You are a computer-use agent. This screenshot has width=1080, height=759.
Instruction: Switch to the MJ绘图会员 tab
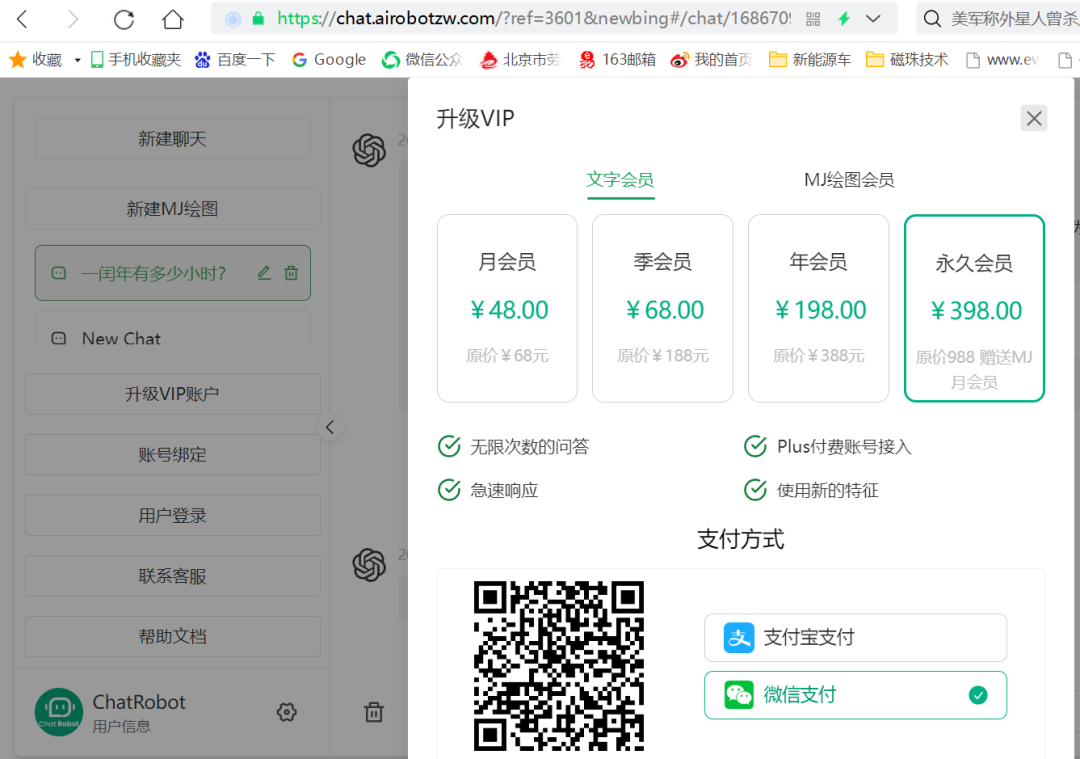[x=849, y=181]
